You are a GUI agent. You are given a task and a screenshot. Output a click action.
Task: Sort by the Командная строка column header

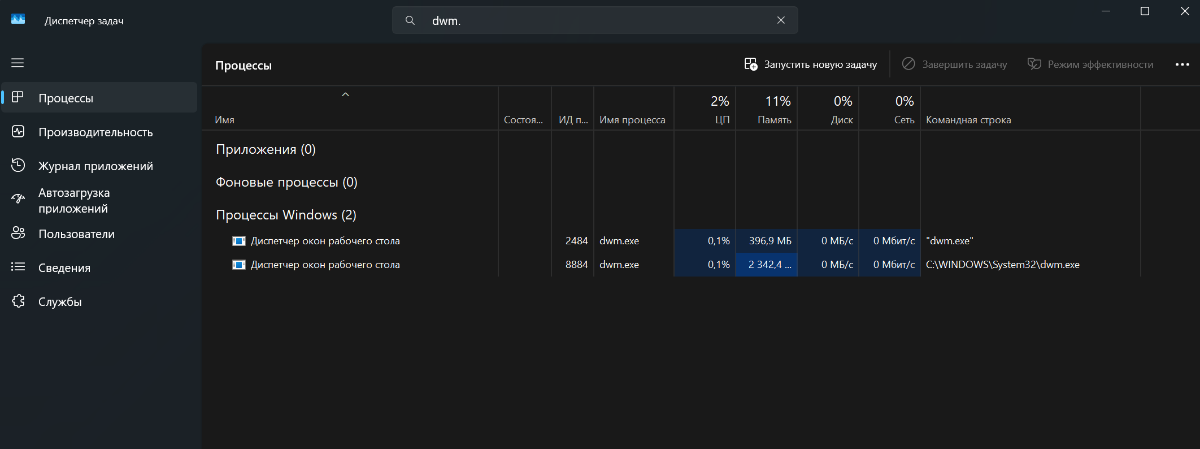(1030, 108)
